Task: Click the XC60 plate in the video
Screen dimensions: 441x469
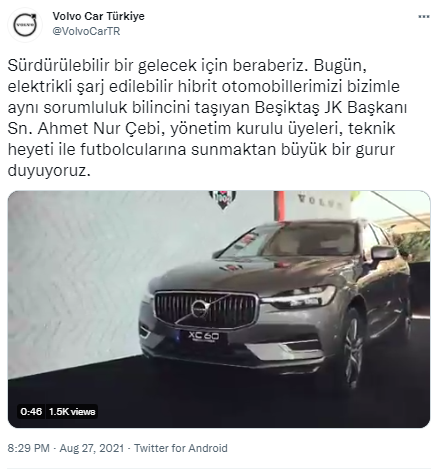Action: pos(204,336)
